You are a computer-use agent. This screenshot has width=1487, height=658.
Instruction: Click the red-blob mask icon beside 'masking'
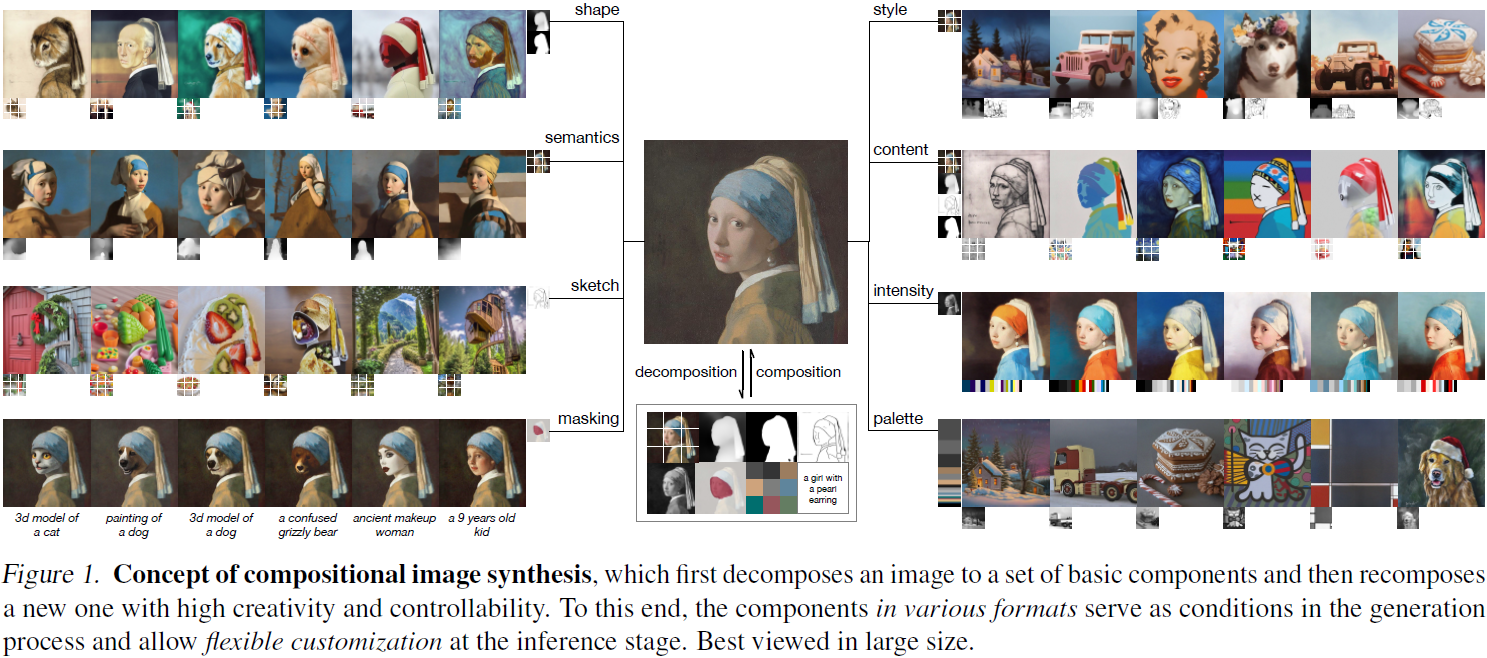pyautogui.click(x=539, y=430)
